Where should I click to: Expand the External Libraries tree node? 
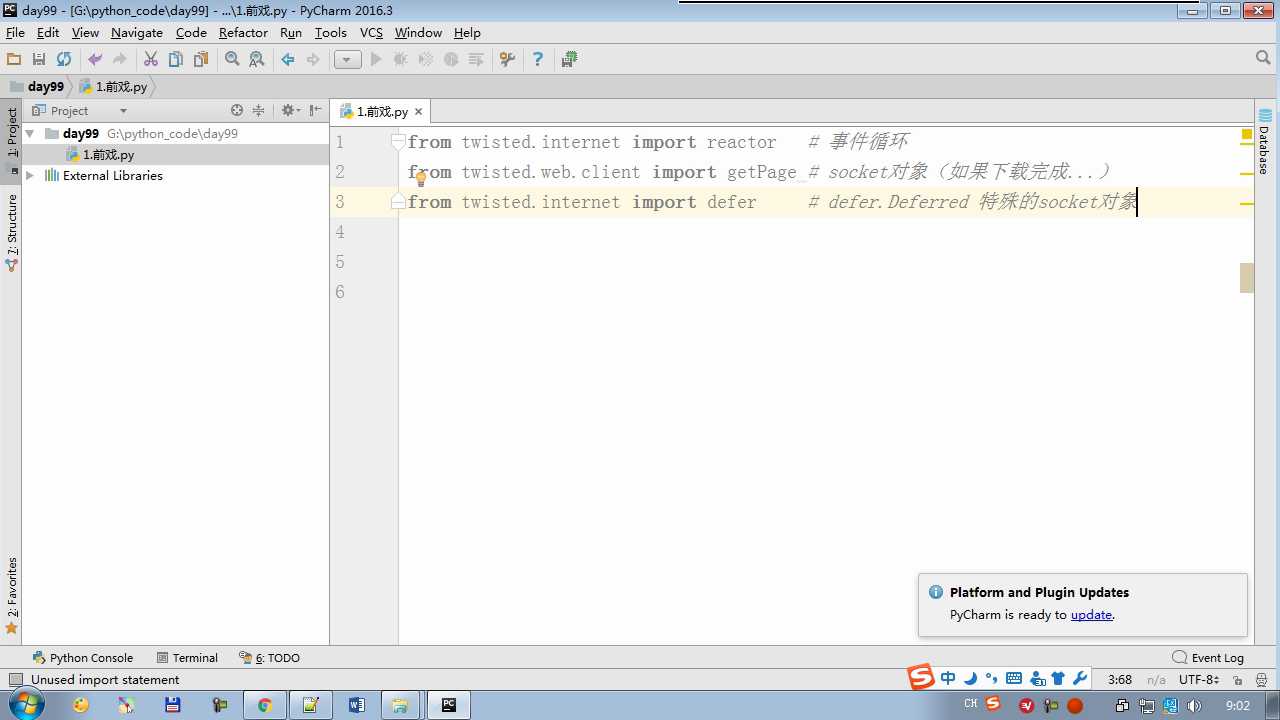click(x=30, y=176)
